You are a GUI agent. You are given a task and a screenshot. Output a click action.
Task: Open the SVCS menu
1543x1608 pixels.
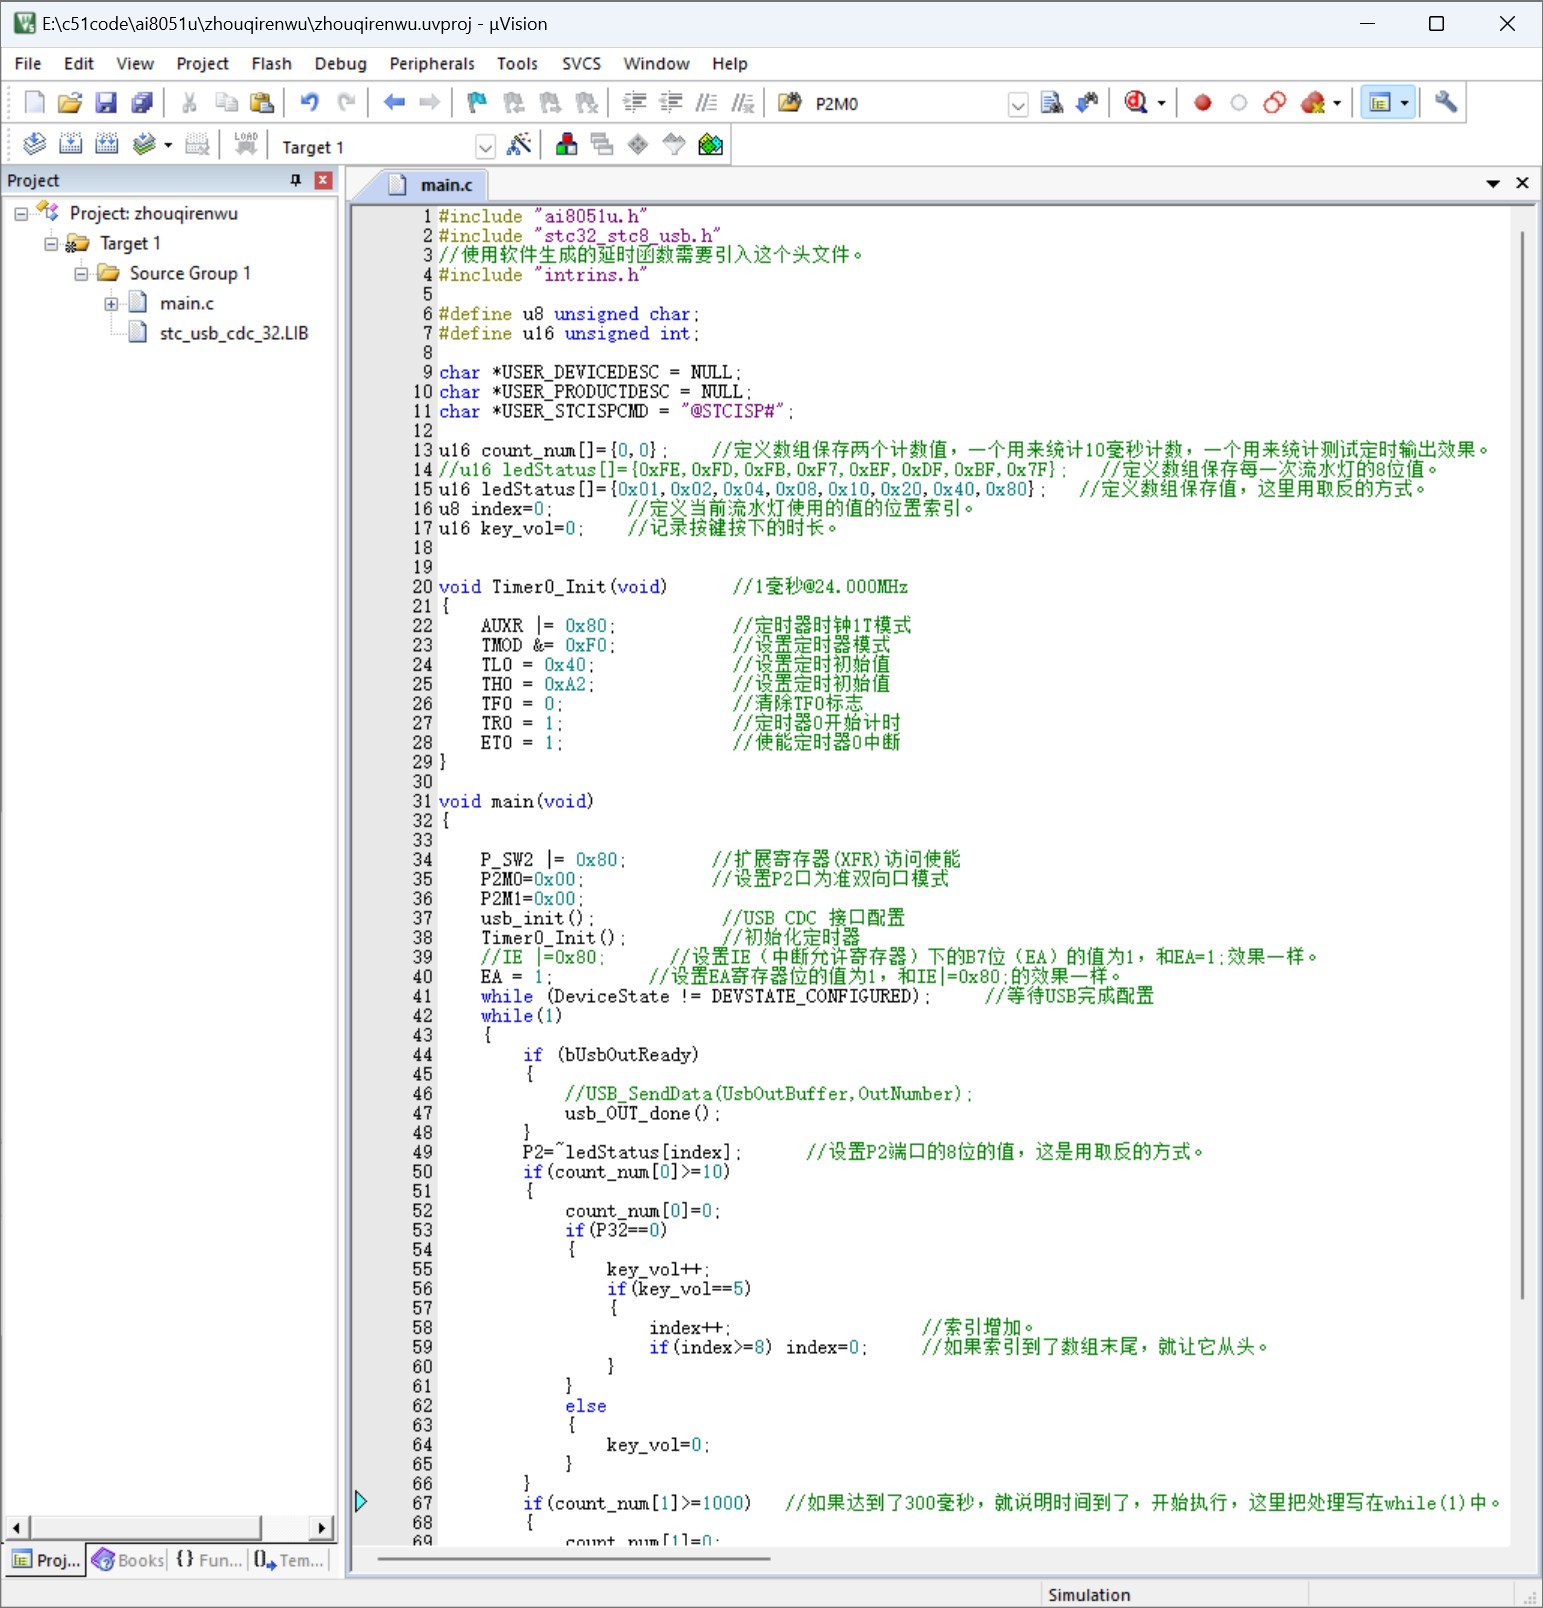[x=581, y=63]
